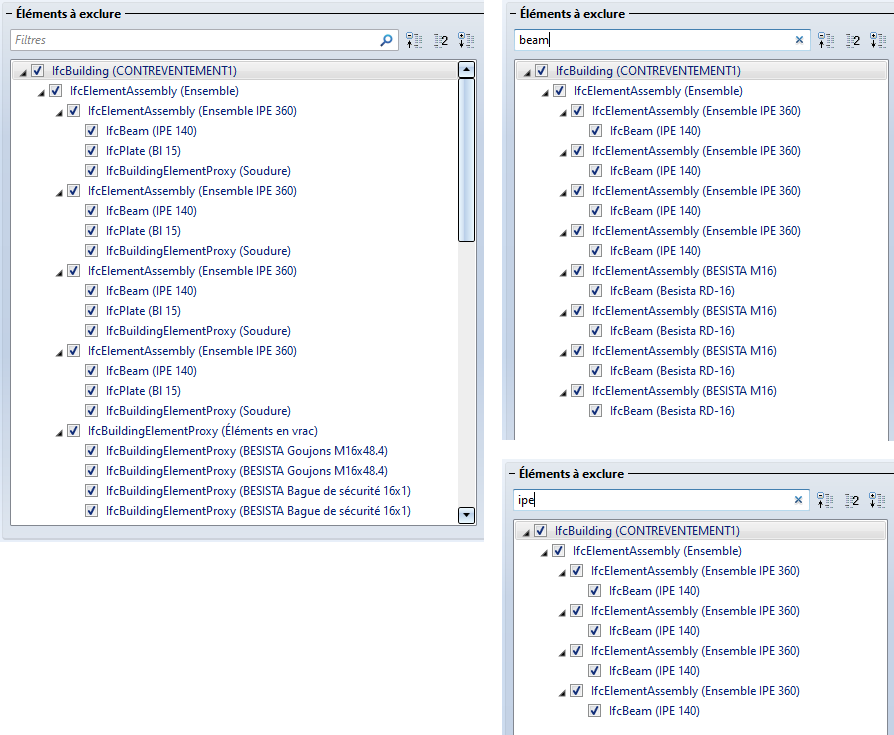Select 'IfcBuilding (CONTREVENTEMENT1)' row text in unfiltered panel

[x=144, y=71]
